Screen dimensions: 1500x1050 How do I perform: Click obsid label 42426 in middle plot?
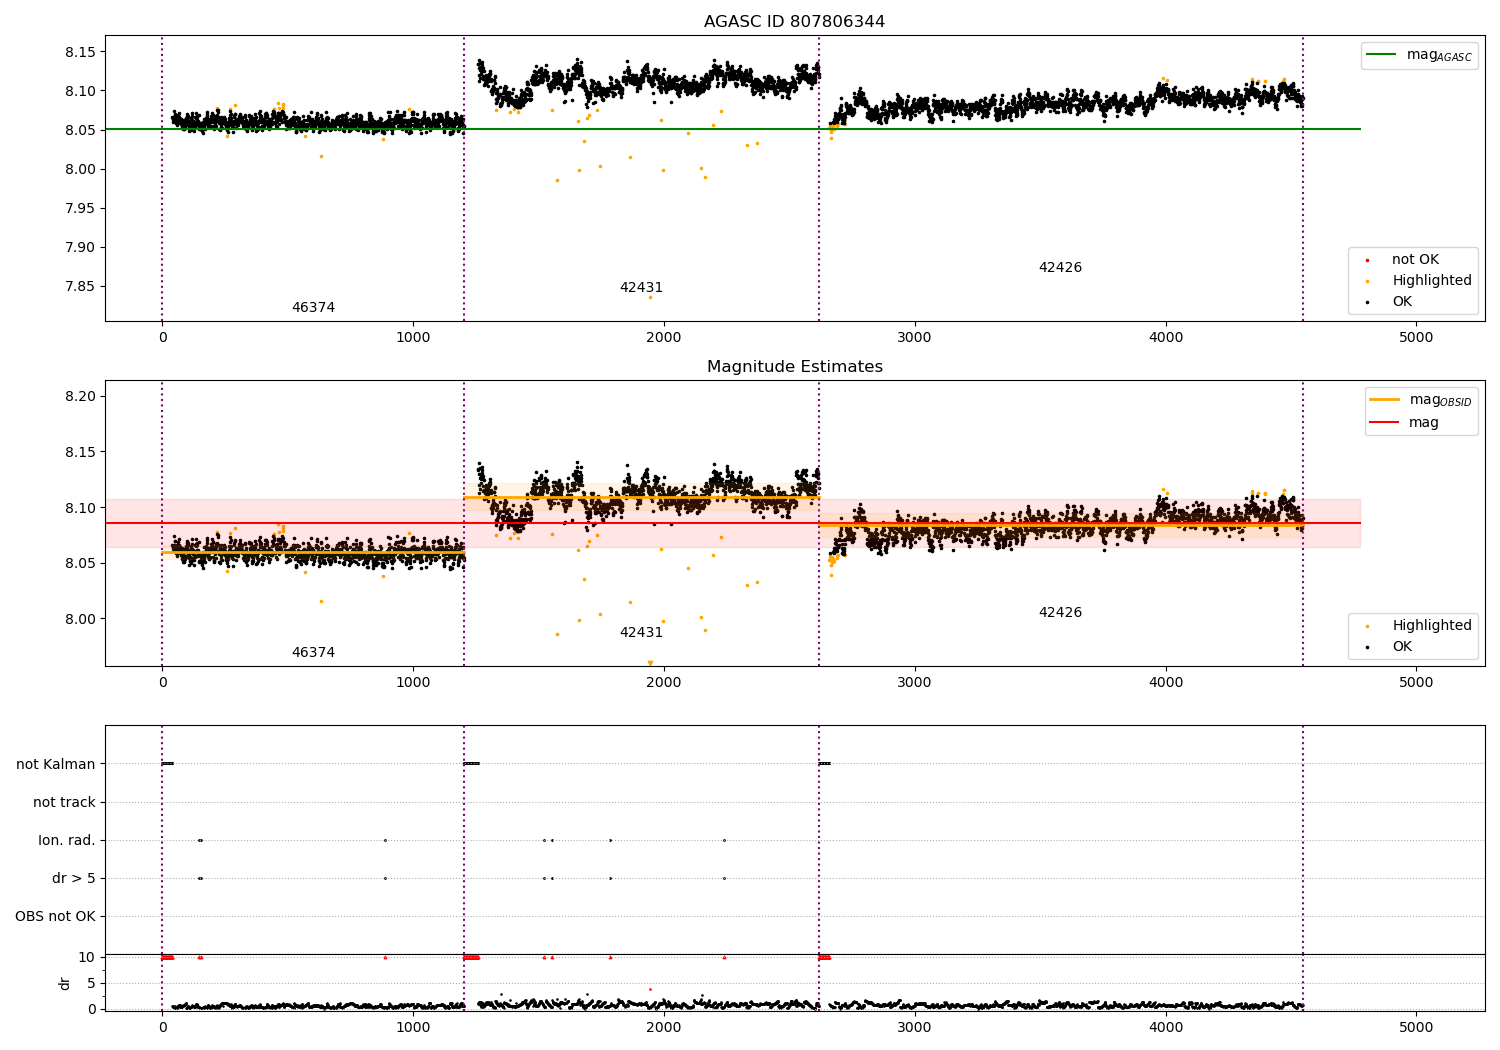(1060, 613)
